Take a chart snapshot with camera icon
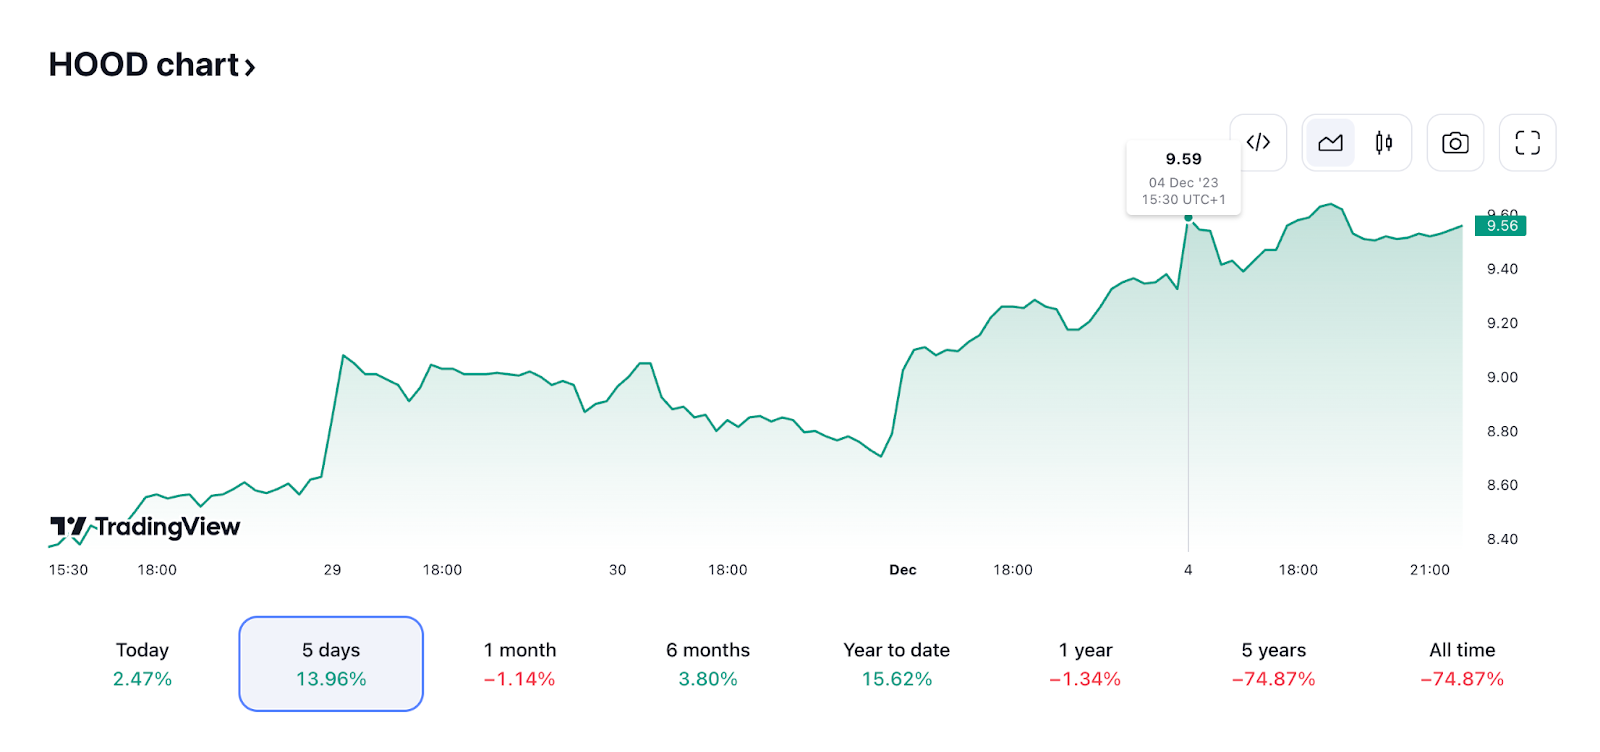Viewport: 1600px width, 752px height. coord(1455,143)
